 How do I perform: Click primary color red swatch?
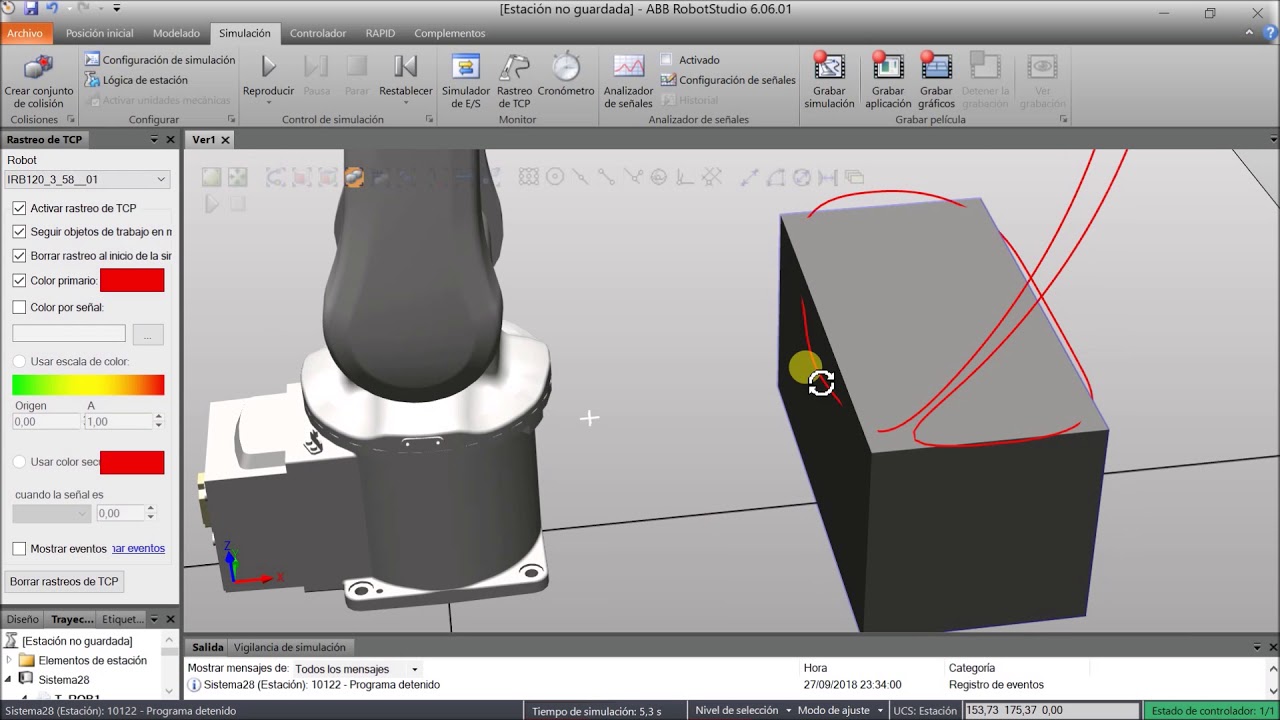point(132,281)
